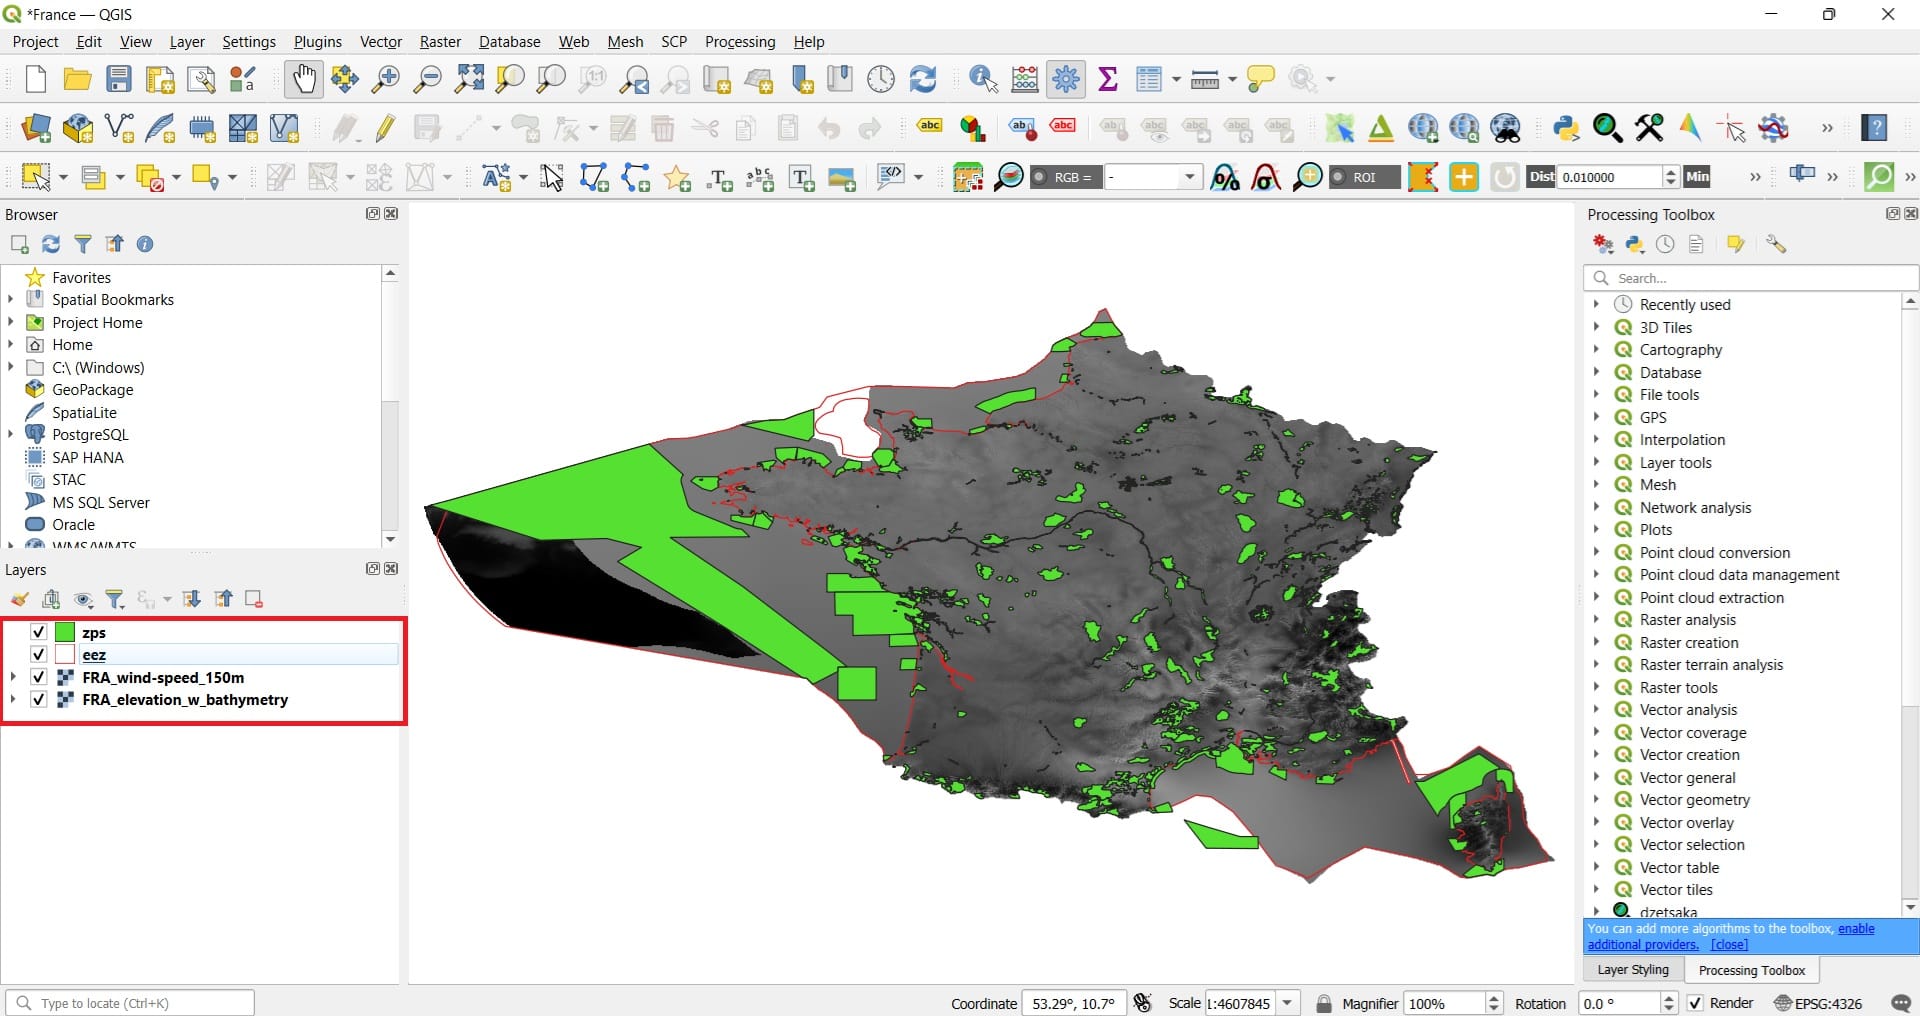Viewport: 1920px width, 1016px height.
Task: Click the Zoom Out magnifier tool
Action: coord(427,79)
